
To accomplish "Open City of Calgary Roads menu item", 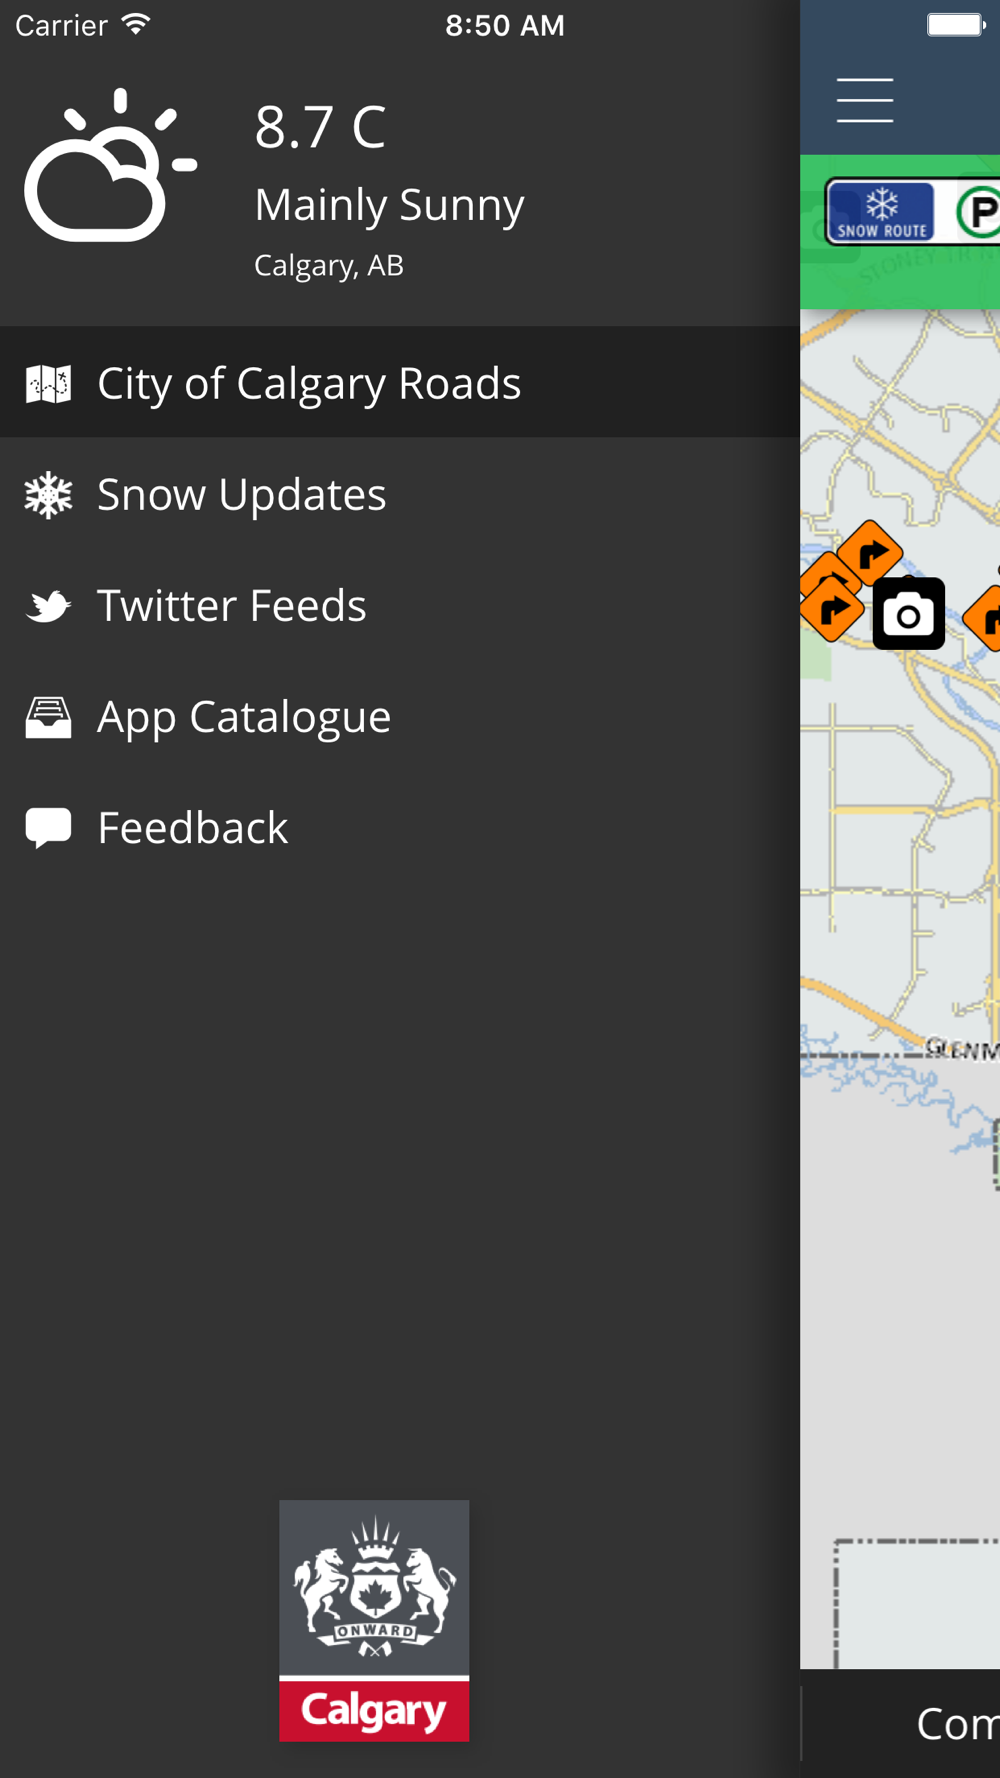I will (x=400, y=382).
